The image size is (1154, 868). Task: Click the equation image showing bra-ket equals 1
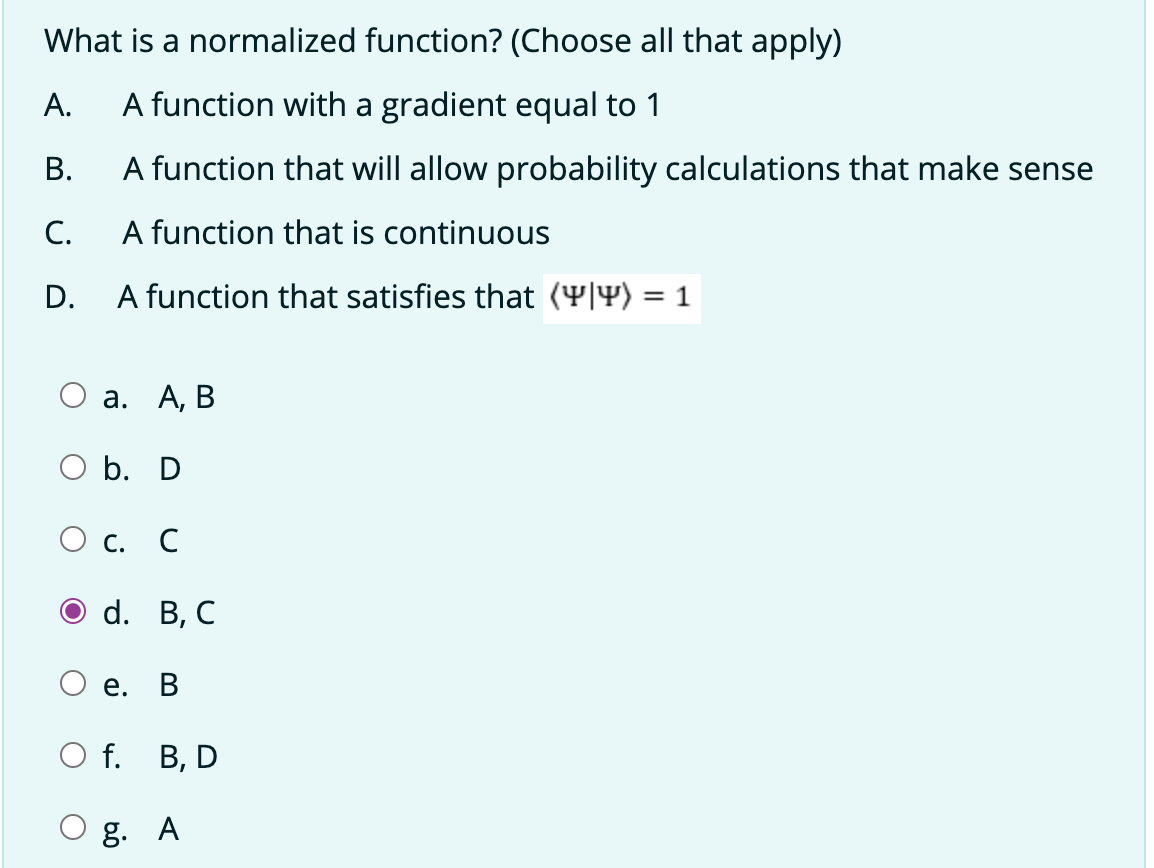pos(621,298)
